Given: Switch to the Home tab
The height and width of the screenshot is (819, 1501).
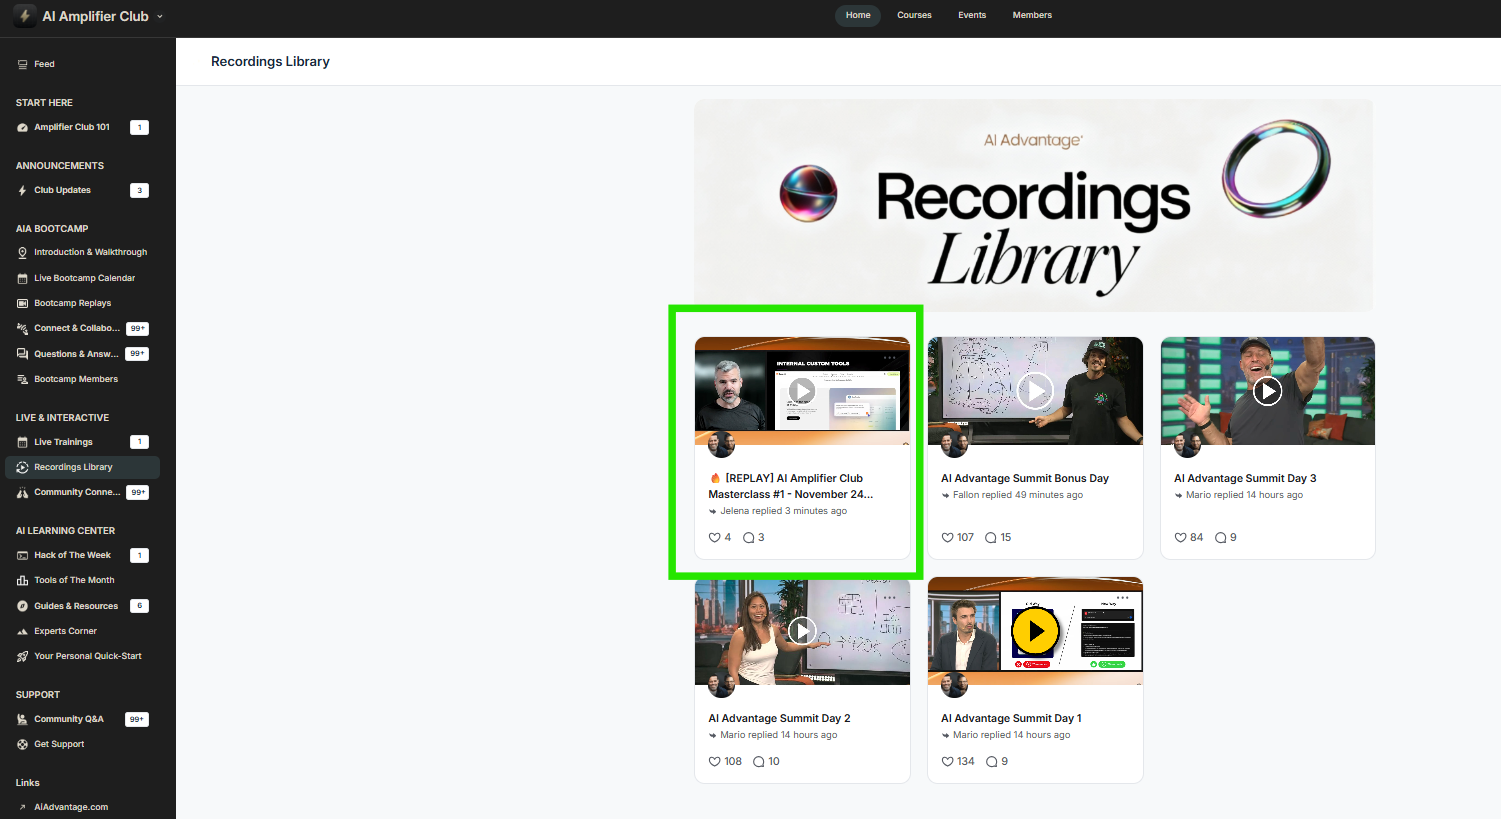Looking at the screenshot, I should tap(858, 15).
